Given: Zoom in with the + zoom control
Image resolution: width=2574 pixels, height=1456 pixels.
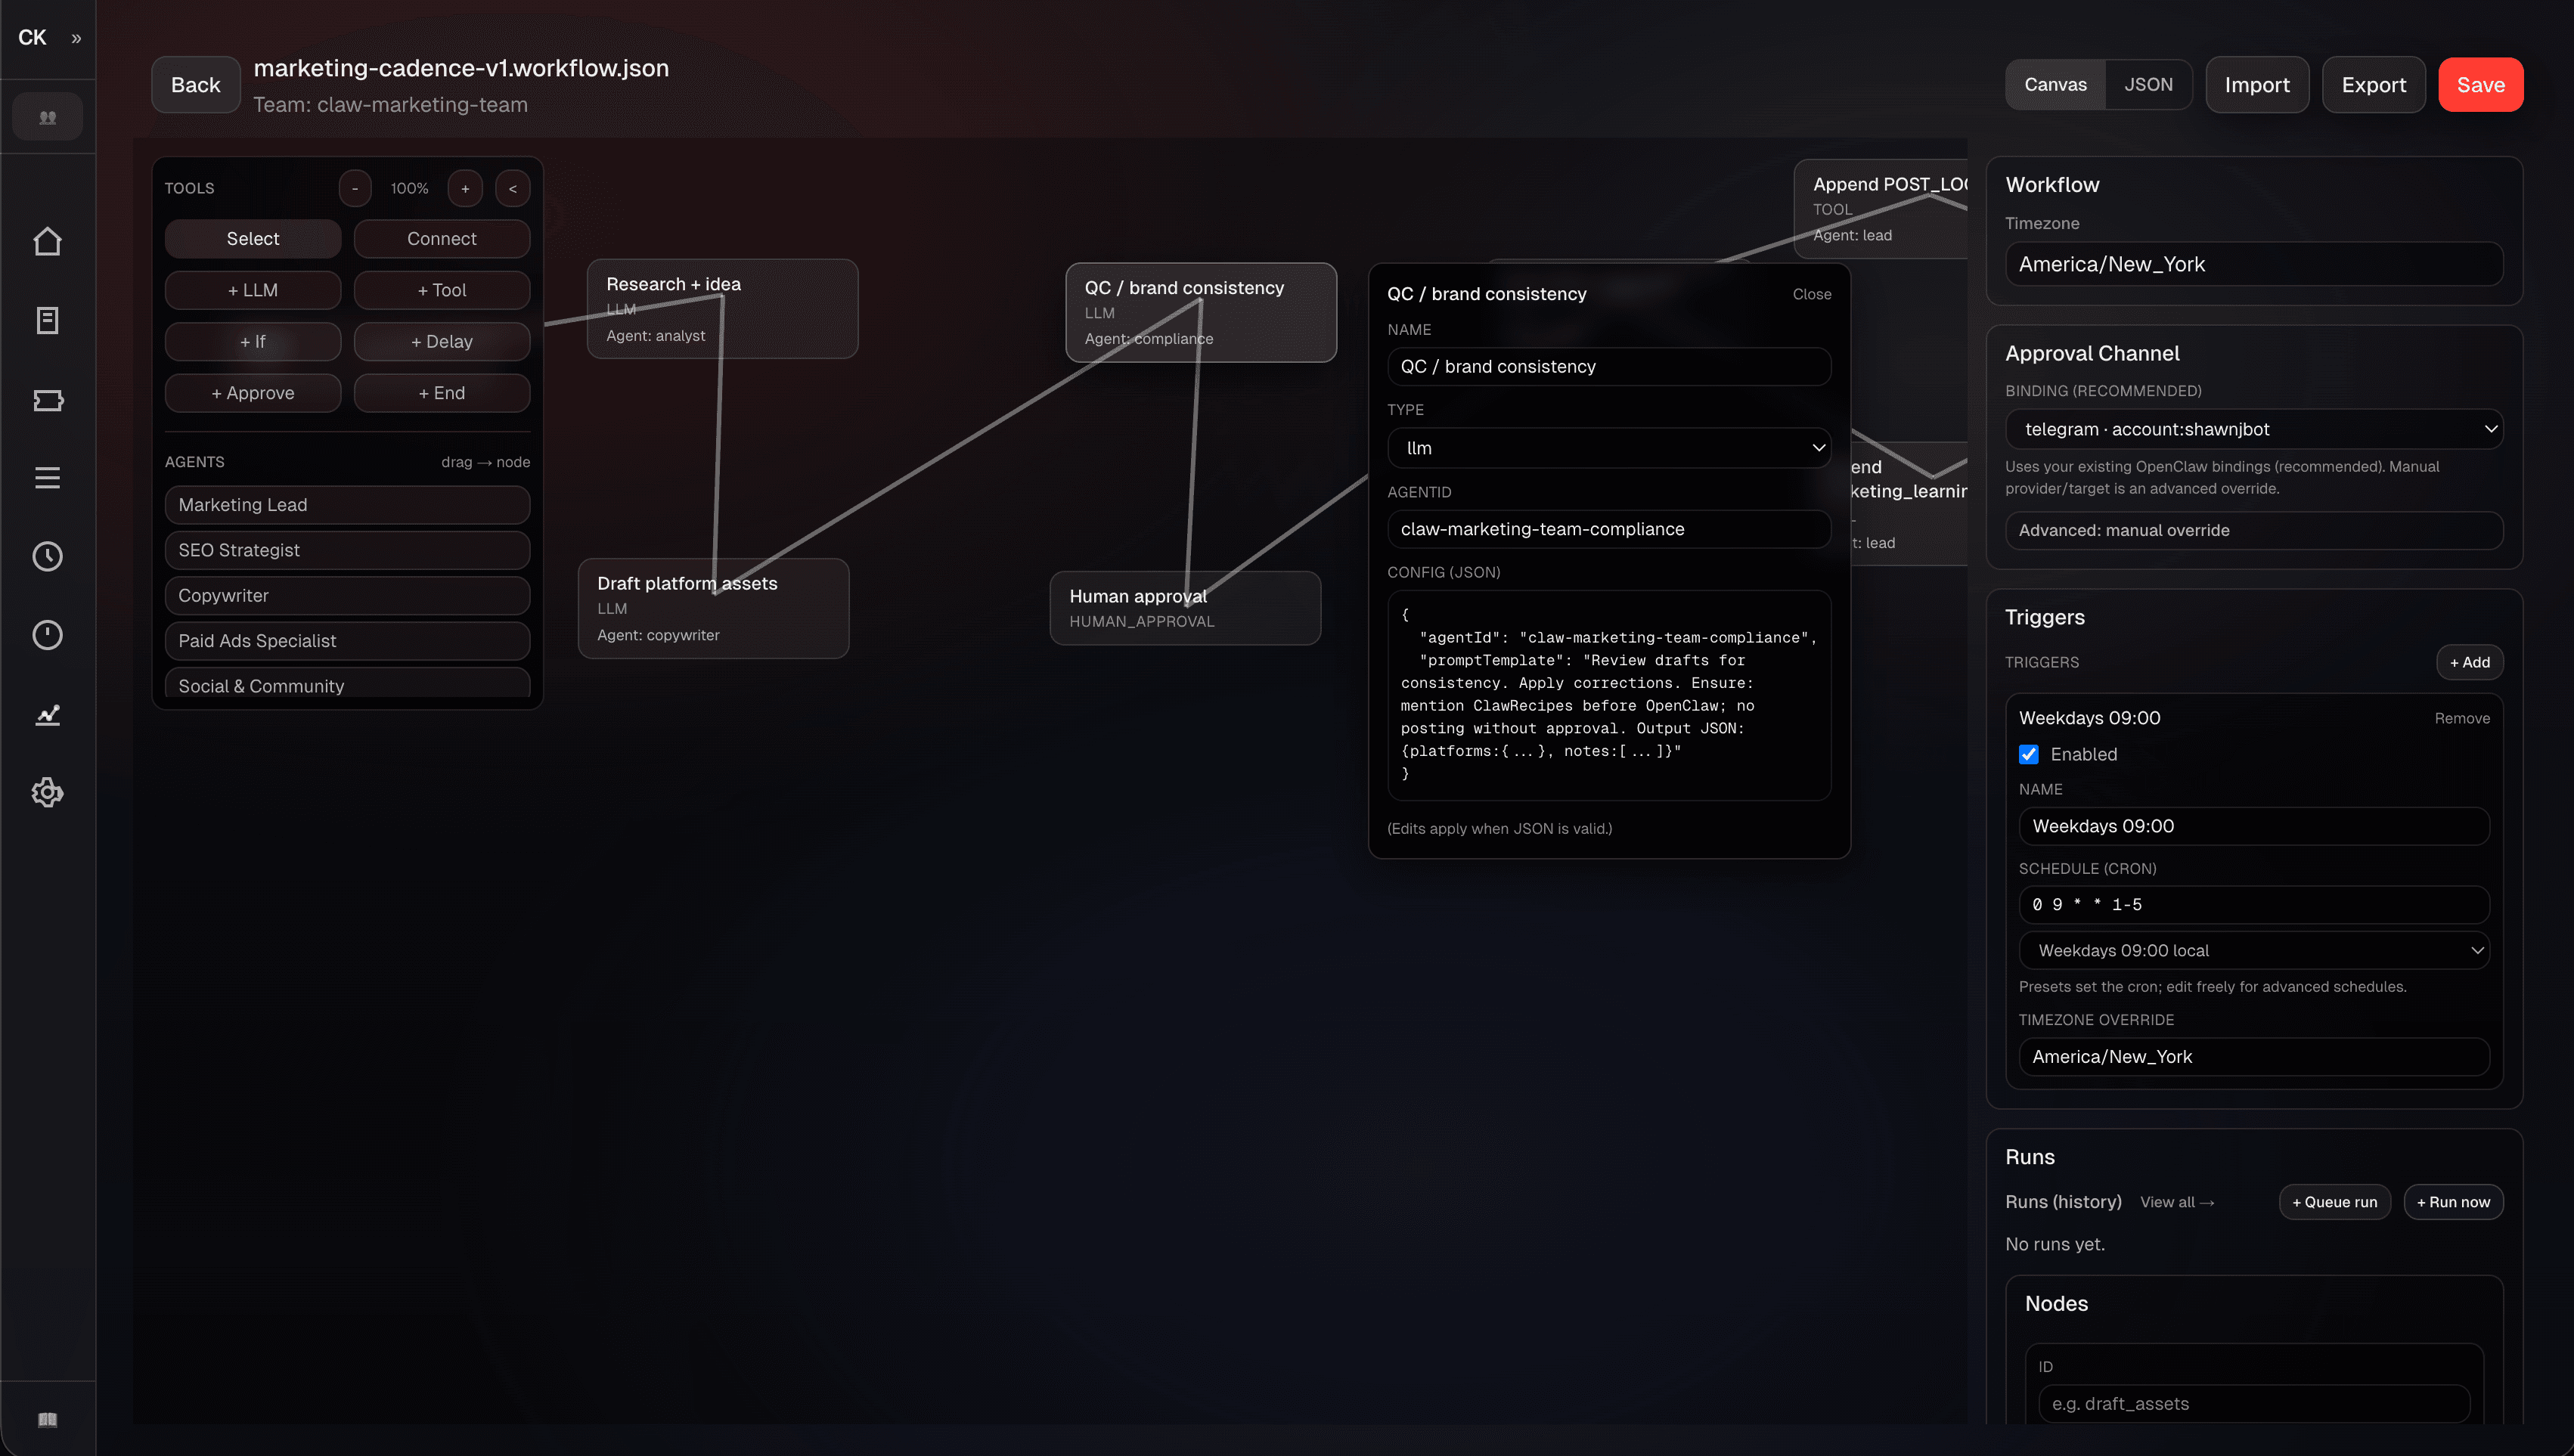Looking at the screenshot, I should [x=465, y=188].
